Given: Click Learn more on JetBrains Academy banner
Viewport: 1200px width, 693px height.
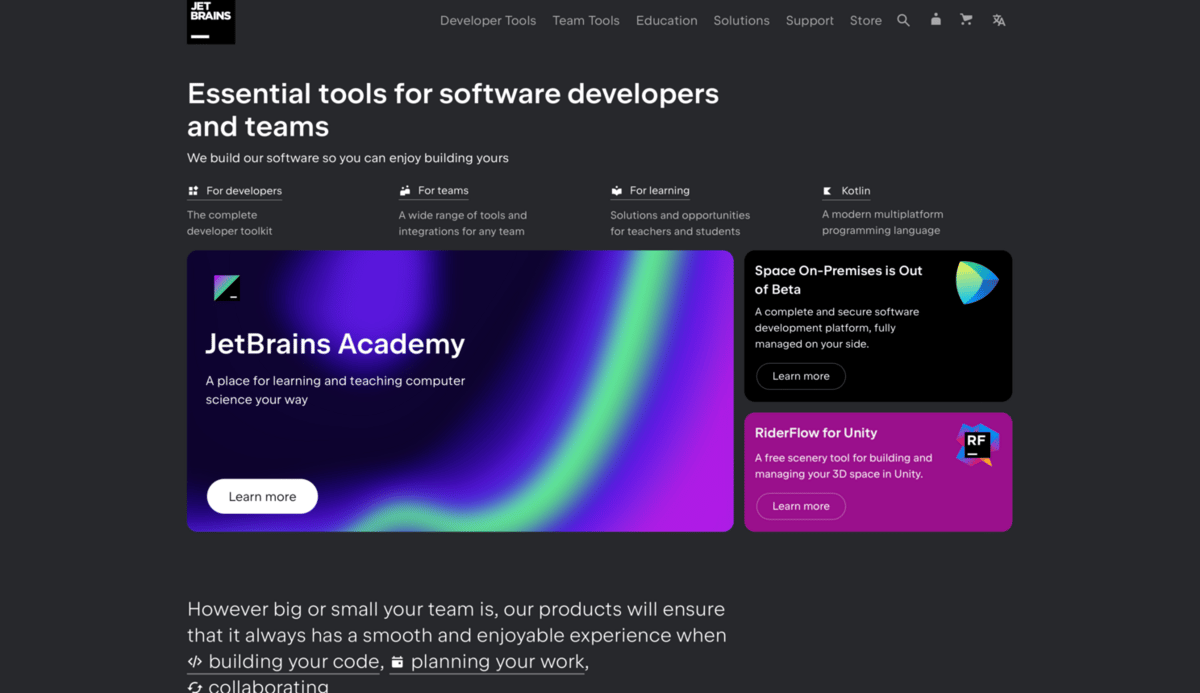Looking at the screenshot, I should coord(262,497).
